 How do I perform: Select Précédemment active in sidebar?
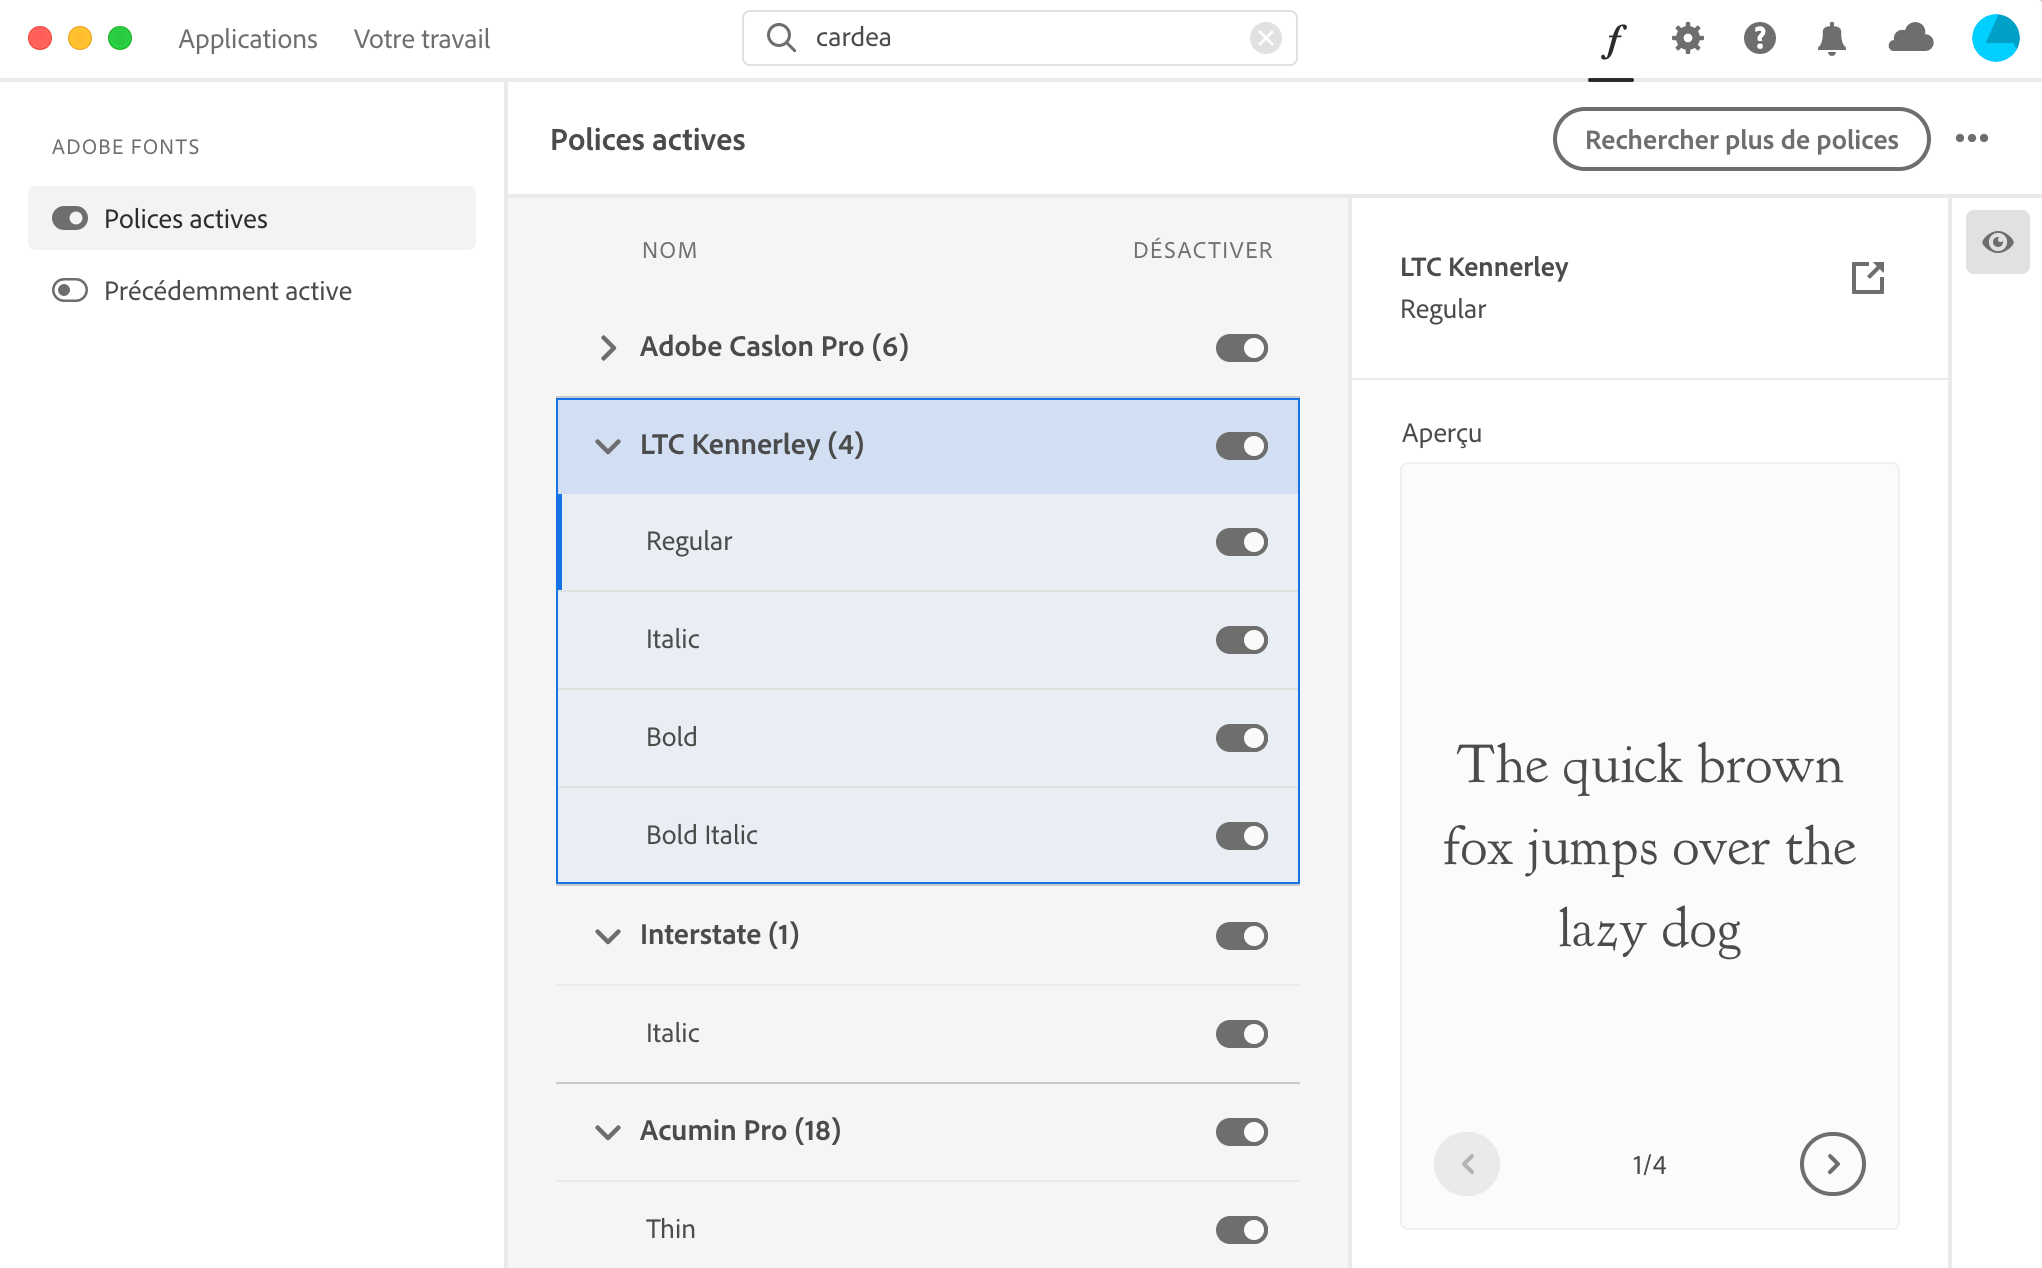pos(227,291)
